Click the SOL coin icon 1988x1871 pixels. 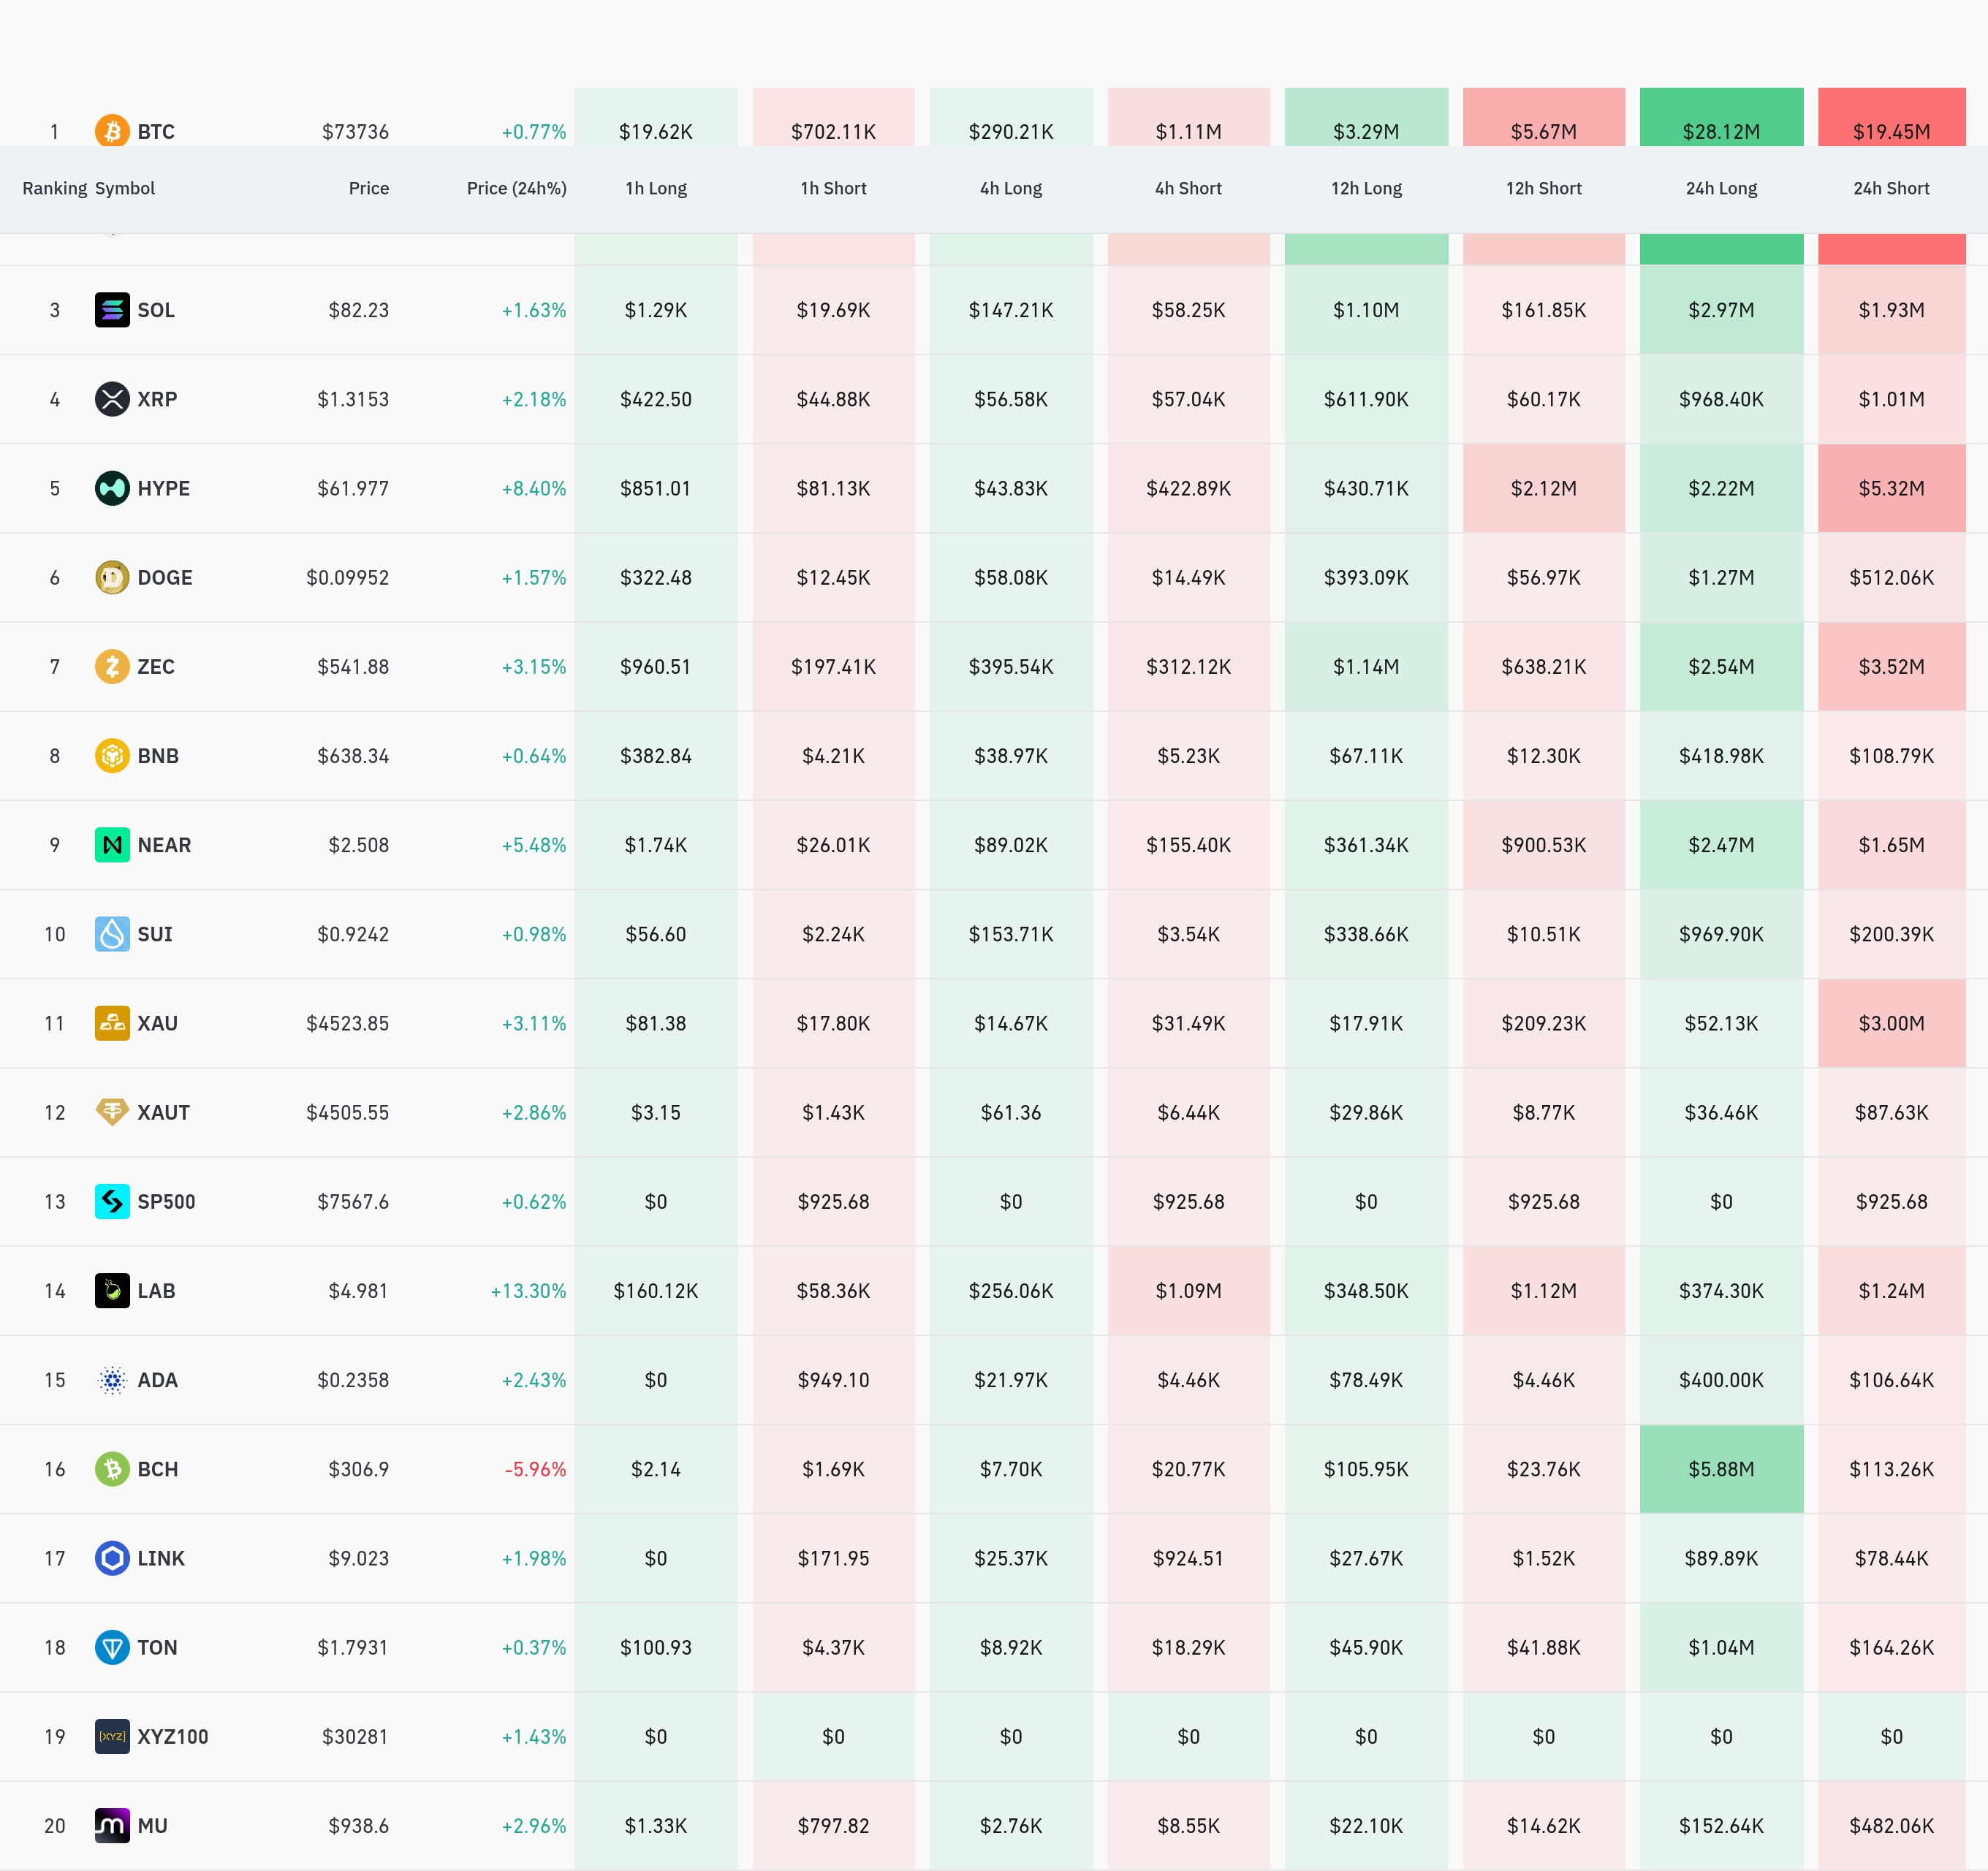112,310
